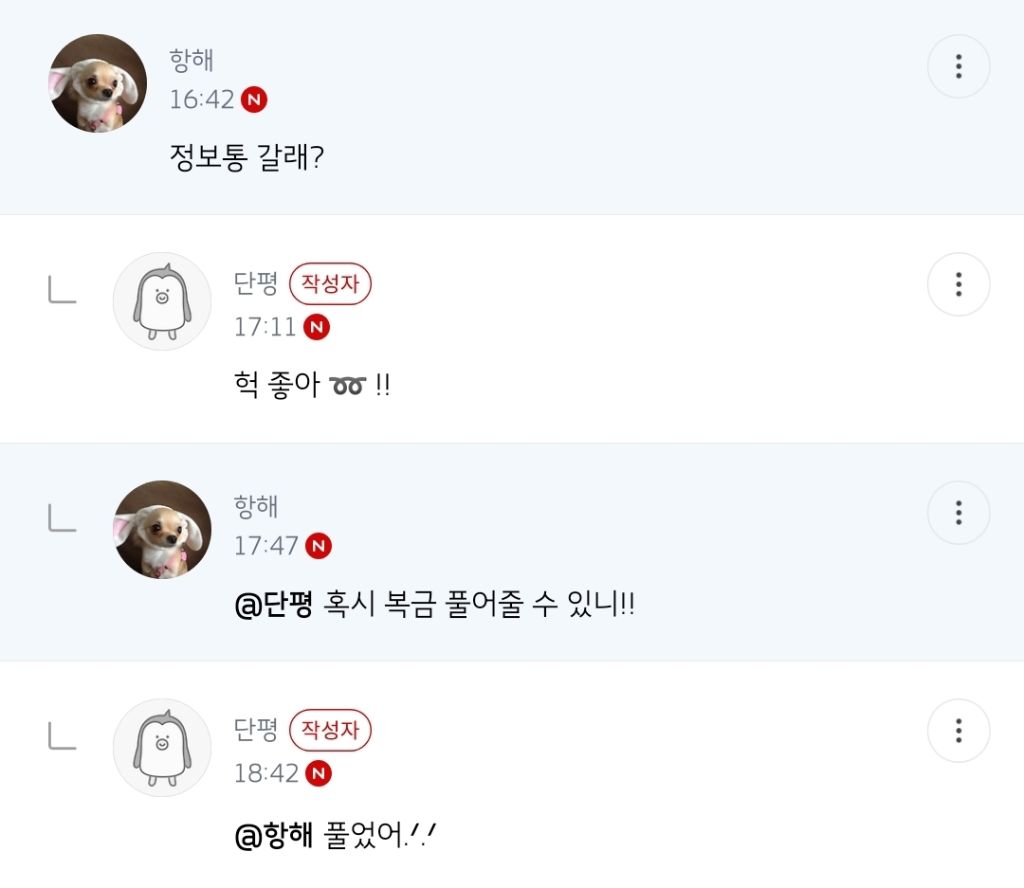Image resolution: width=1024 pixels, height=888 pixels.
Task: Tap 단평's penguin profile picture at 18:42
Action: 161,748
